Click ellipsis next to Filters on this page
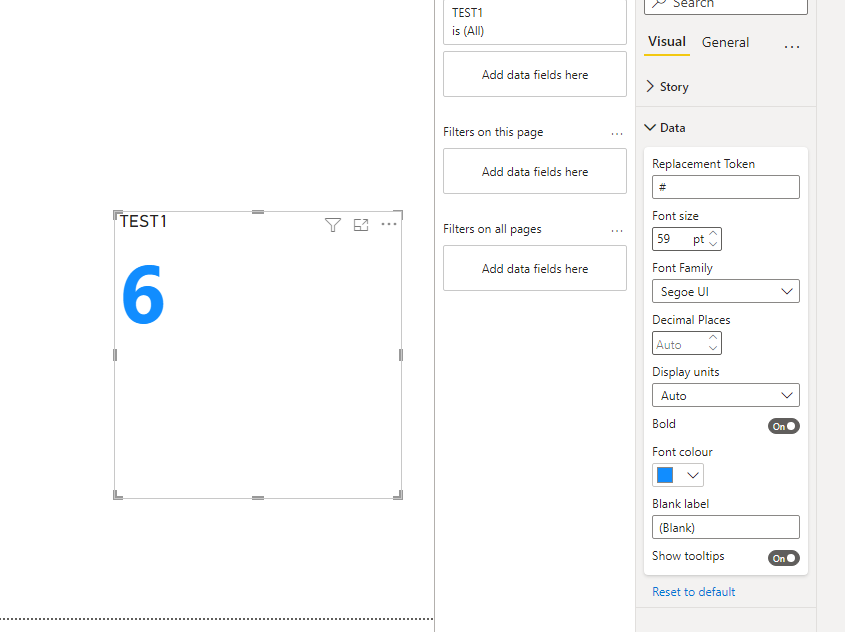 point(617,133)
